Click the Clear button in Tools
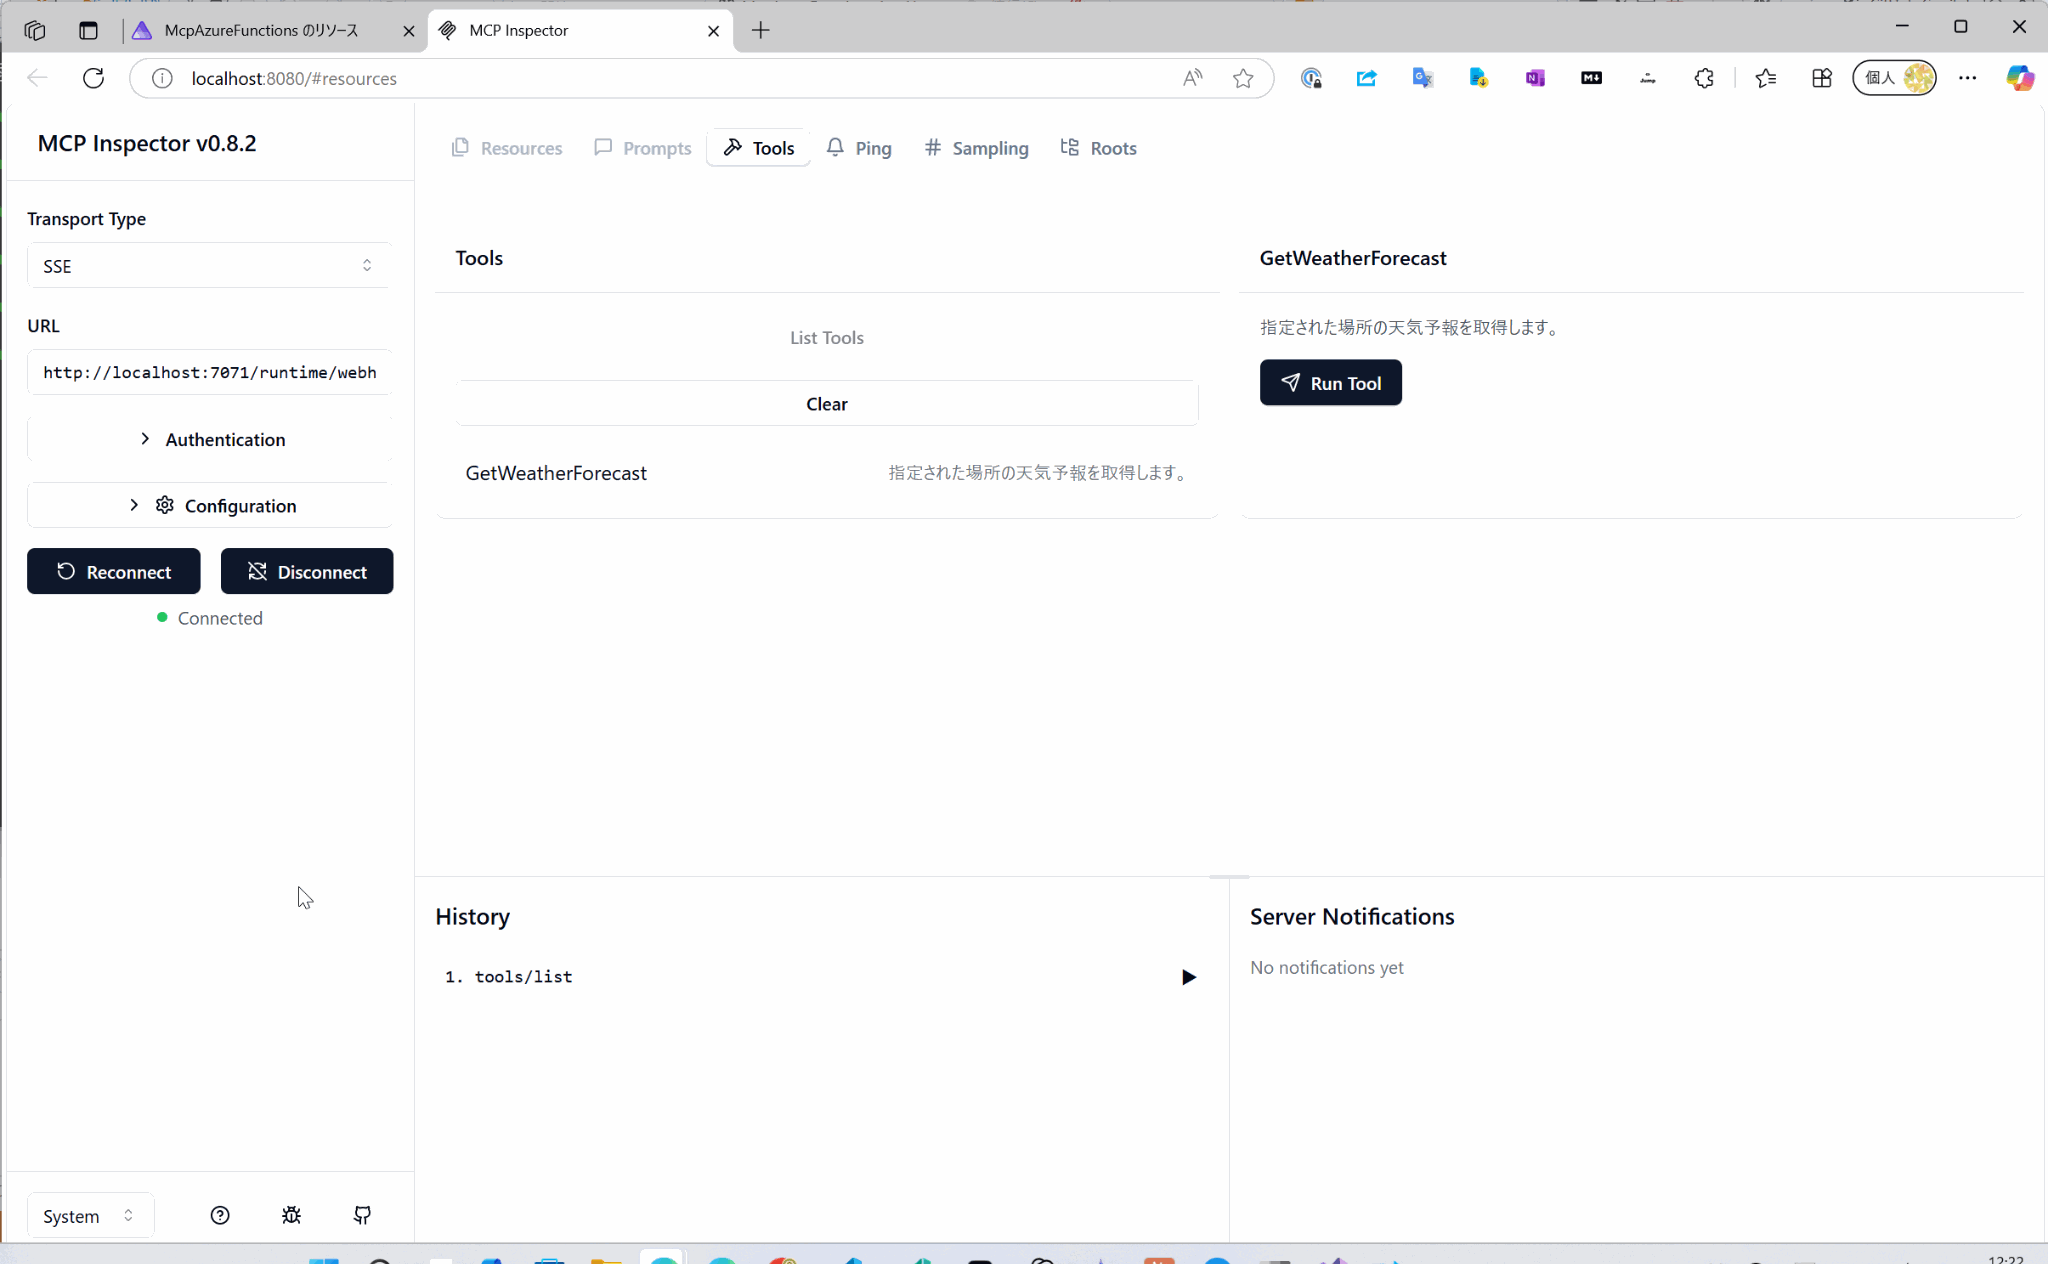Viewport: 2048px width, 1264px height. pos(826,404)
